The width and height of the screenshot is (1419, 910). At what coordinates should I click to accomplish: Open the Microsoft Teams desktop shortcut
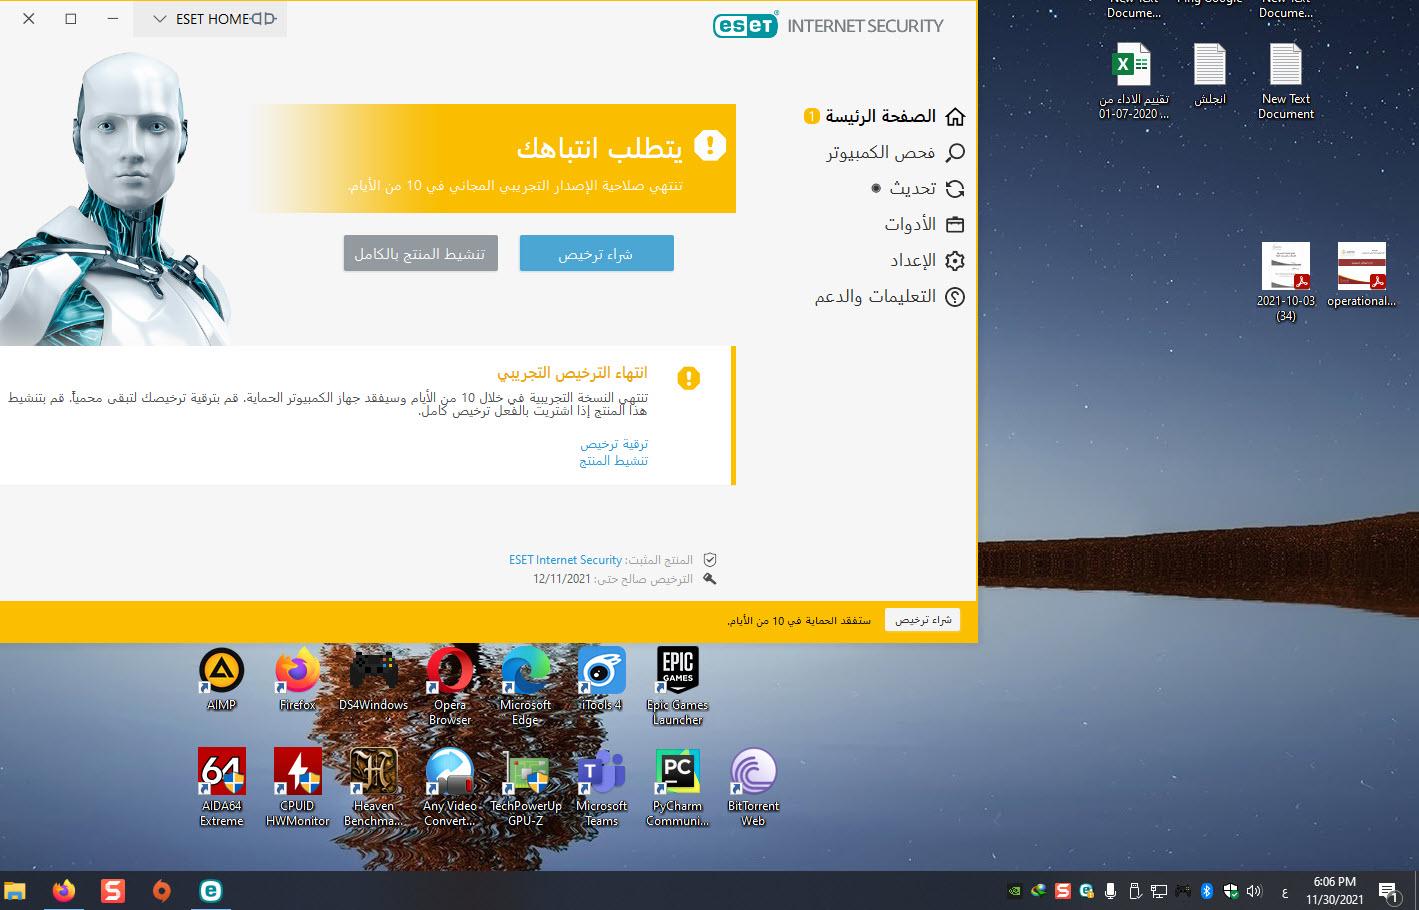tap(601, 788)
